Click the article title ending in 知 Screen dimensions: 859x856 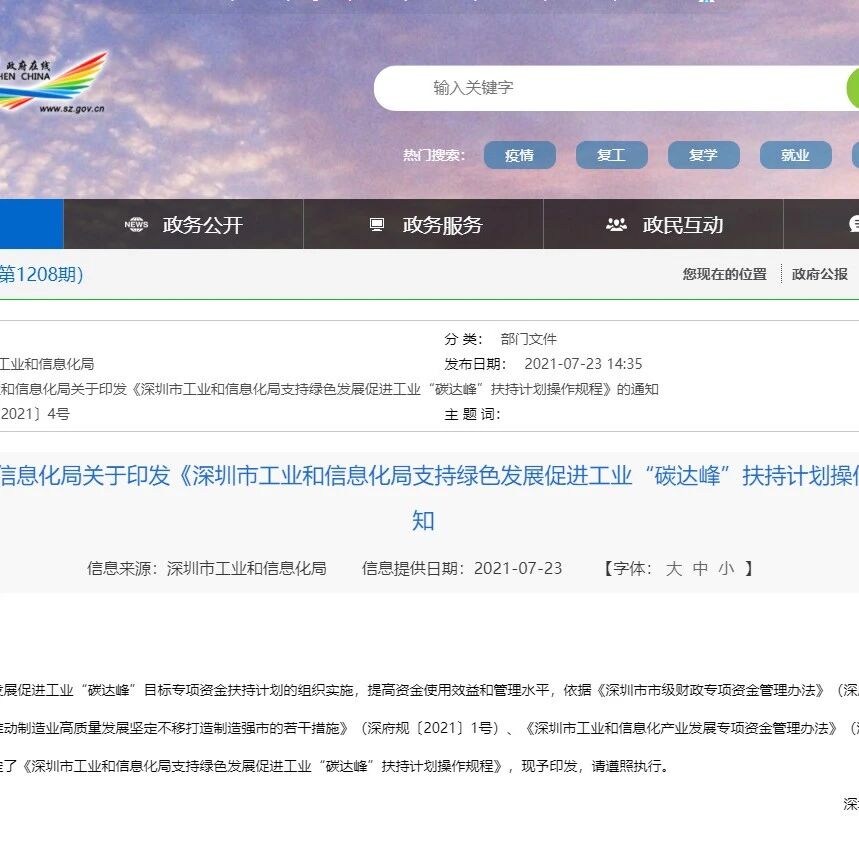point(430,498)
